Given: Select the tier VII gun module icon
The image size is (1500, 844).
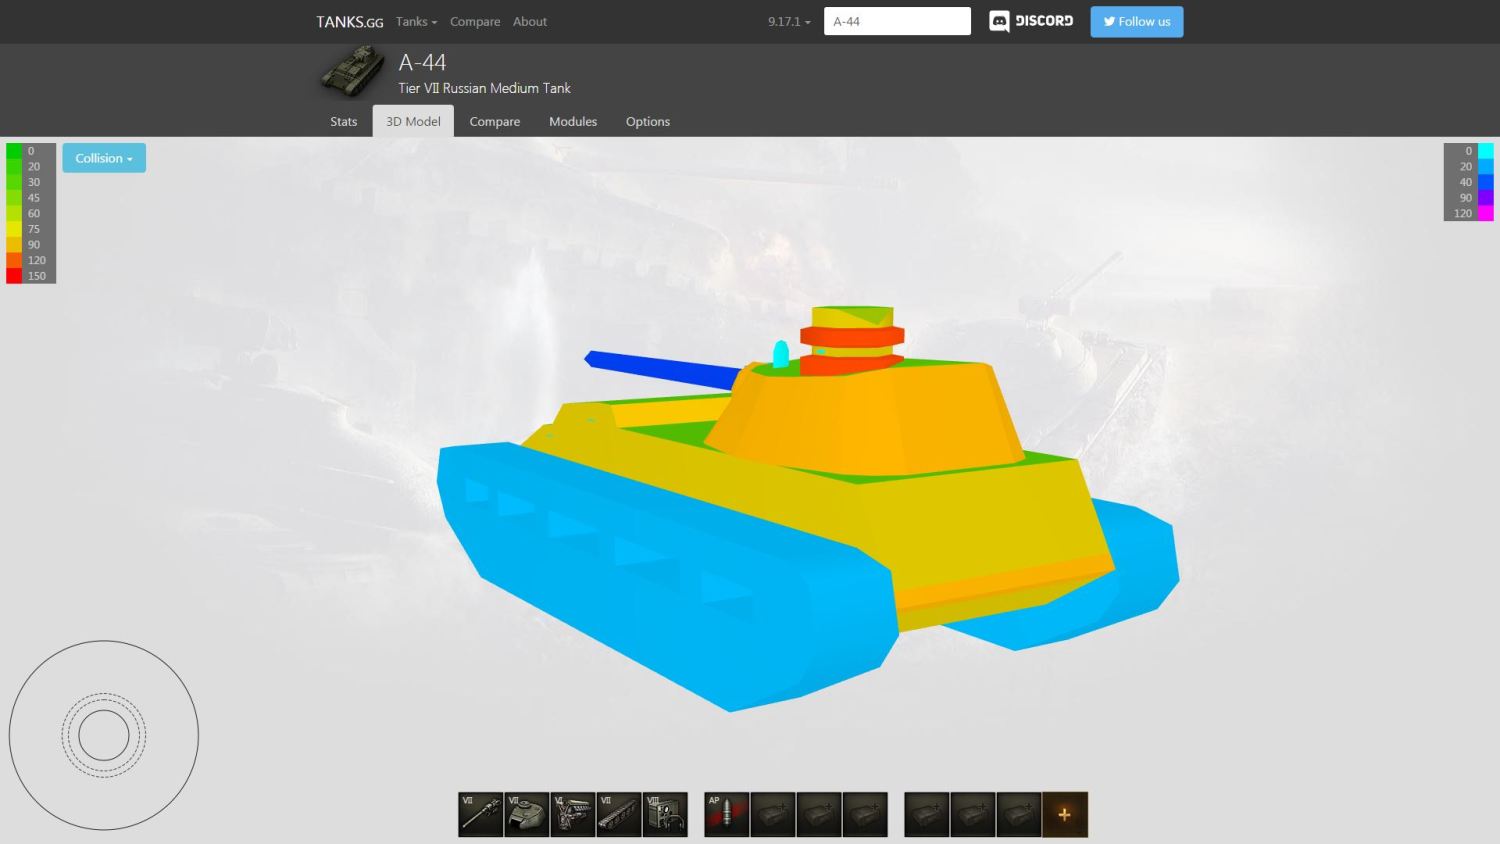Looking at the screenshot, I should pyautogui.click(x=480, y=814).
